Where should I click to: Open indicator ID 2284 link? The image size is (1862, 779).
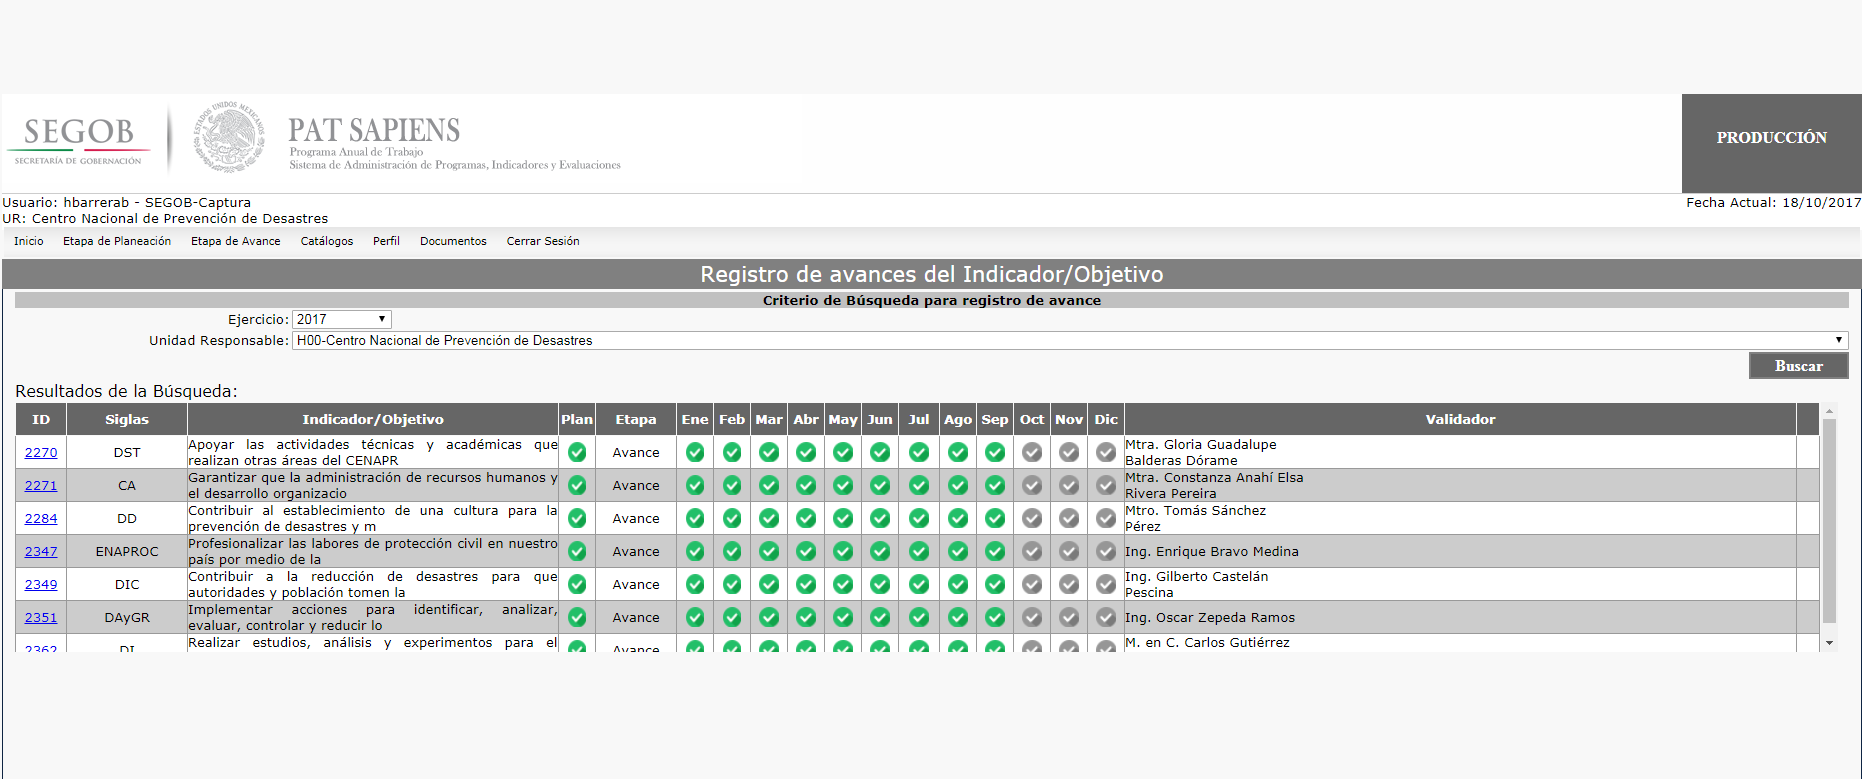(41, 518)
